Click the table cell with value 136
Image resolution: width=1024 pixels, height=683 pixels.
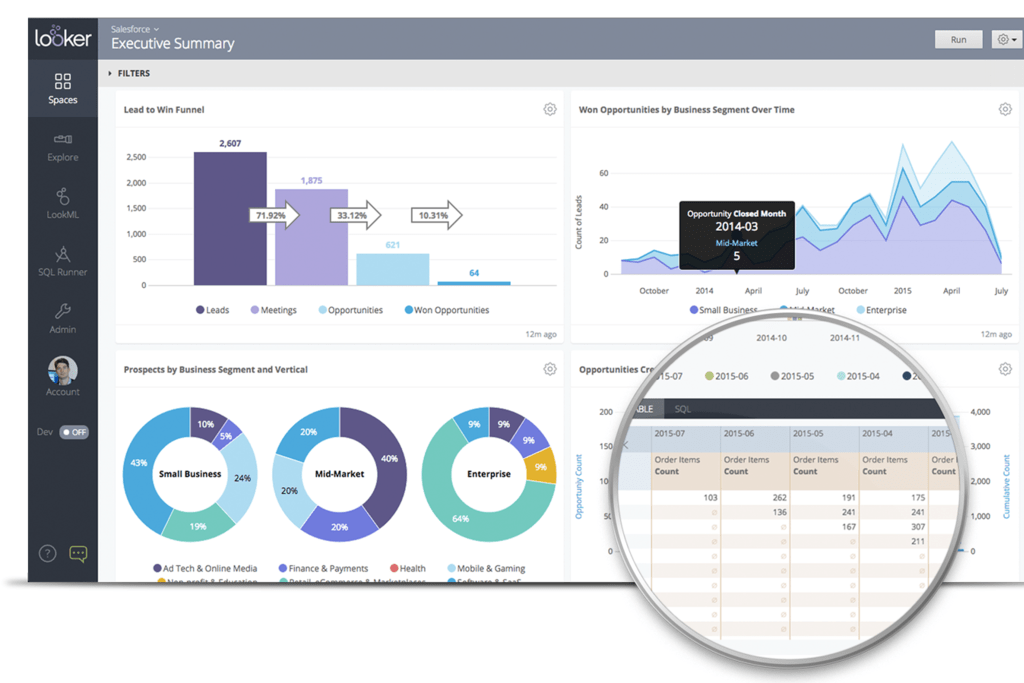[756, 512]
